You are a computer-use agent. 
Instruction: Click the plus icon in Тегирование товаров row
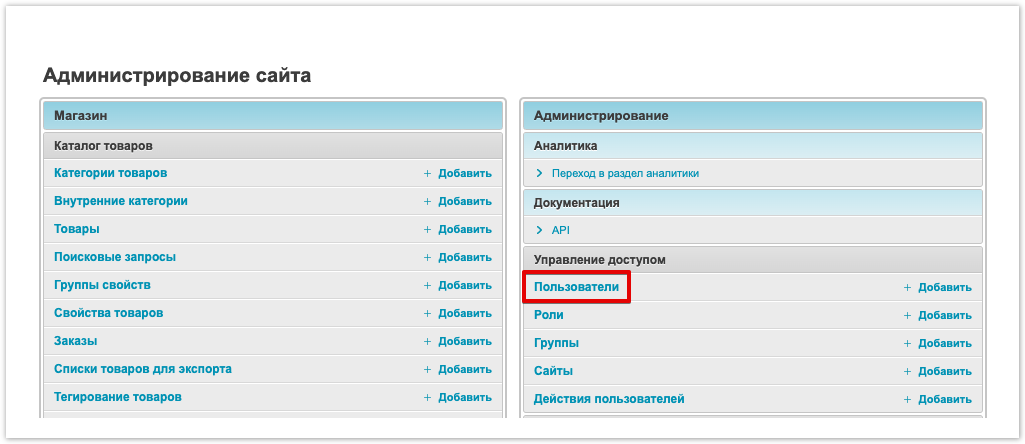427,397
